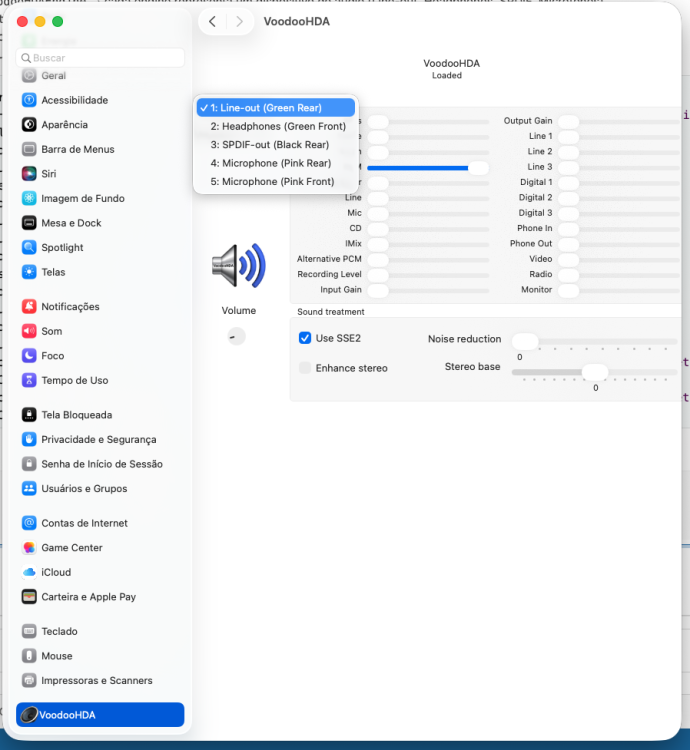The height and width of the screenshot is (750, 690).
Task: Adjust the Phone In slider
Action: [x=619, y=229]
